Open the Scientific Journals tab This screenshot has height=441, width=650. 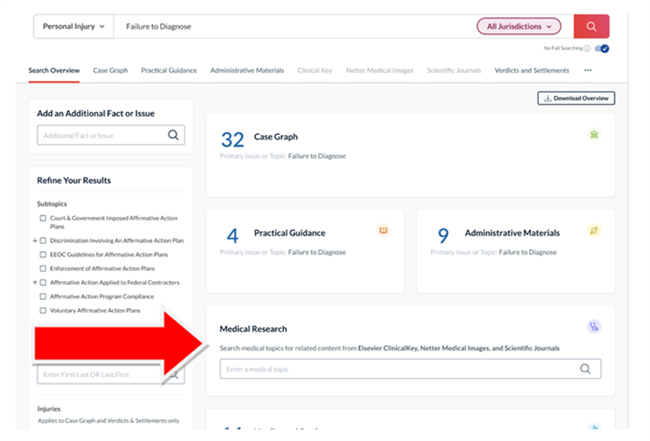tap(454, 70)
